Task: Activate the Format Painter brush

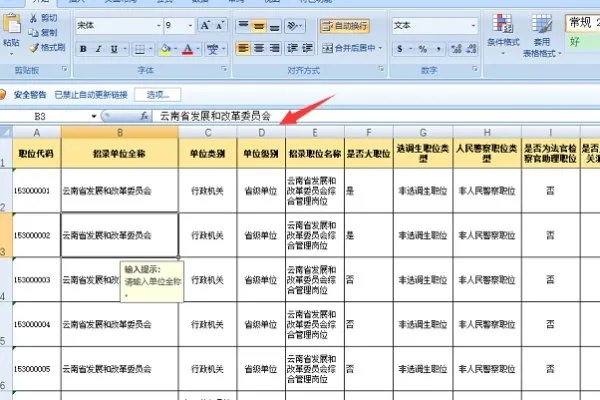Action: point(47,47)
